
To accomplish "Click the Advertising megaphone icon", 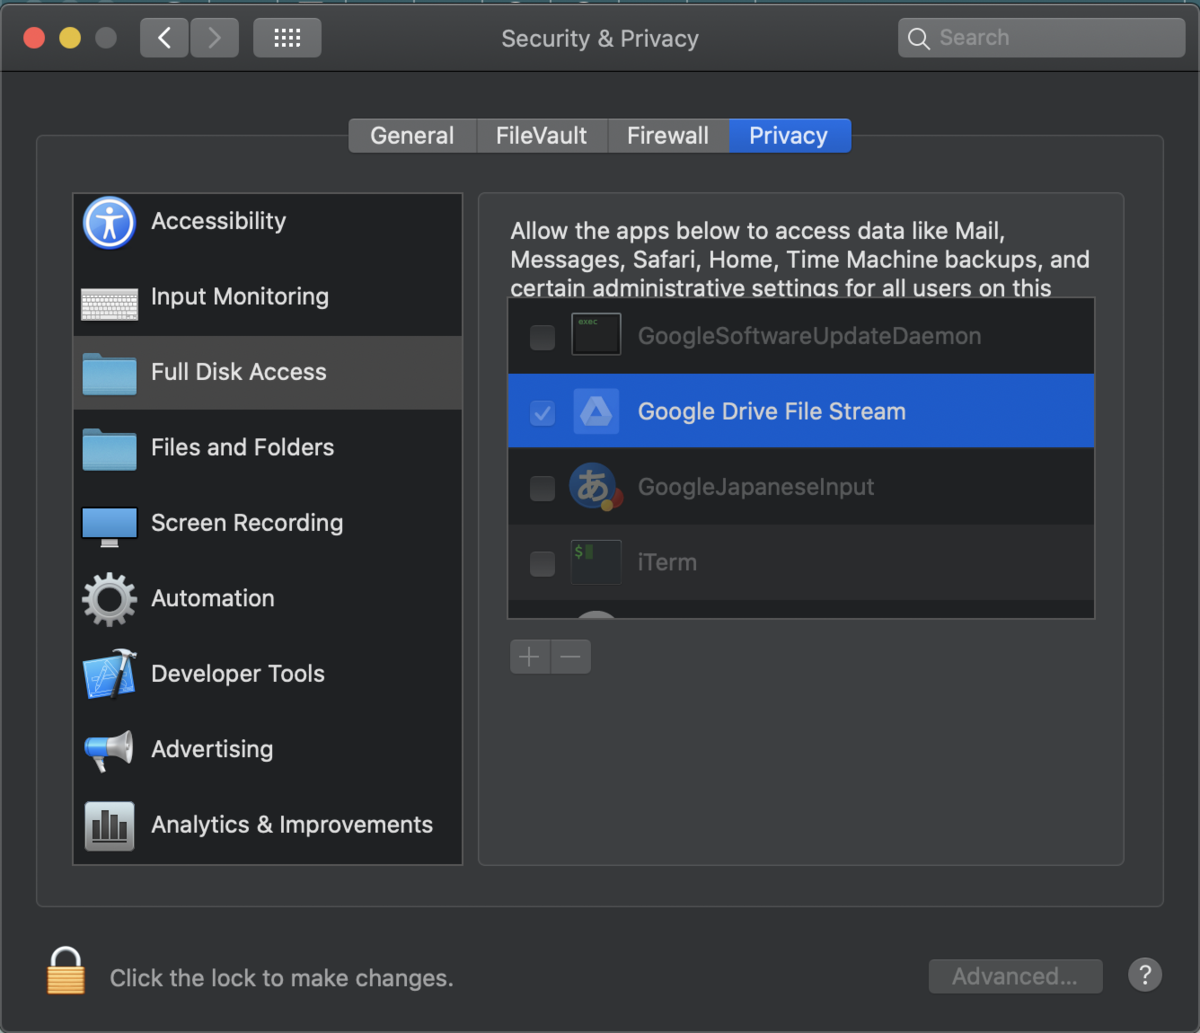I will click(x=109, y=750).
